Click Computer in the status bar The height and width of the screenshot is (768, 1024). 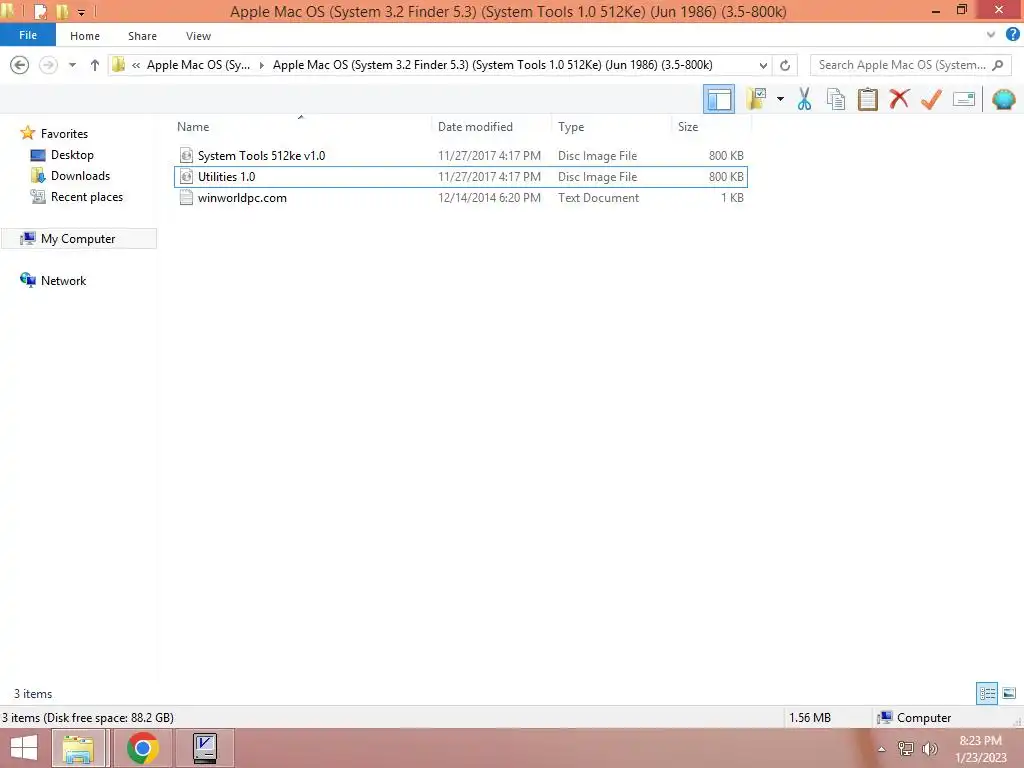click(x=914, y=717)
